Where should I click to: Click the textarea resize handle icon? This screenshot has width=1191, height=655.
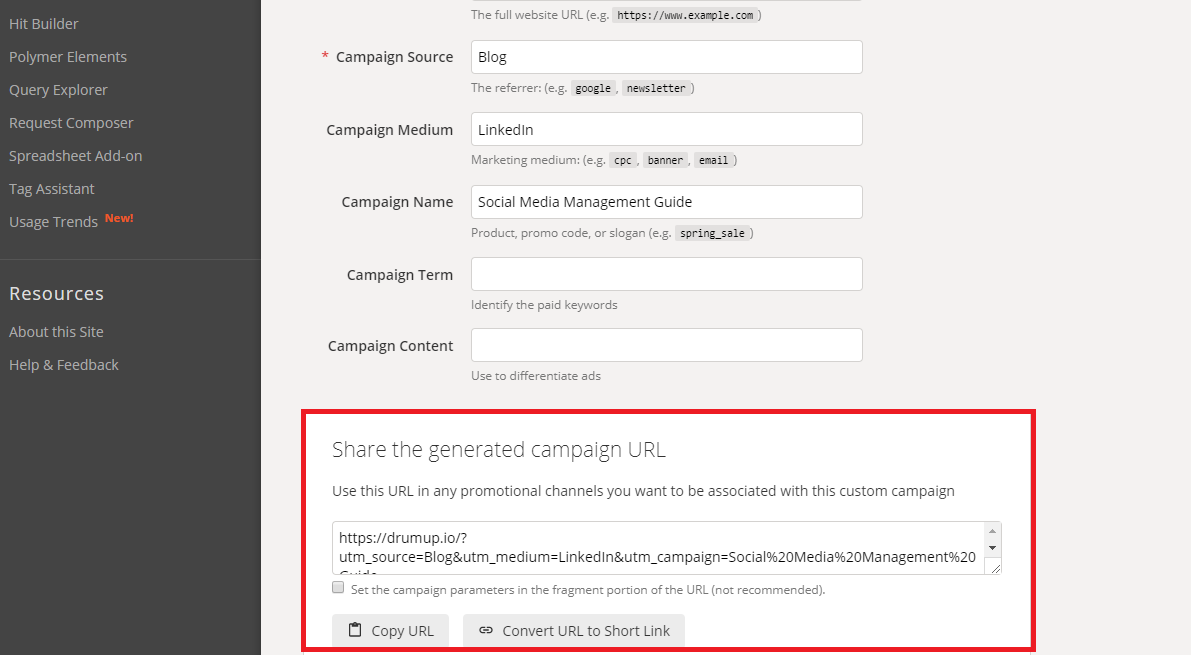point(995,568)
